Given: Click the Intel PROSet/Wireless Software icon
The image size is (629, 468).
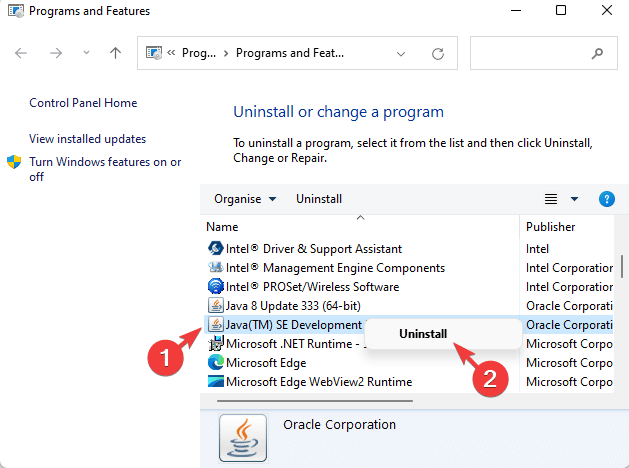Looking at the screenshot, I should [215, 286].
